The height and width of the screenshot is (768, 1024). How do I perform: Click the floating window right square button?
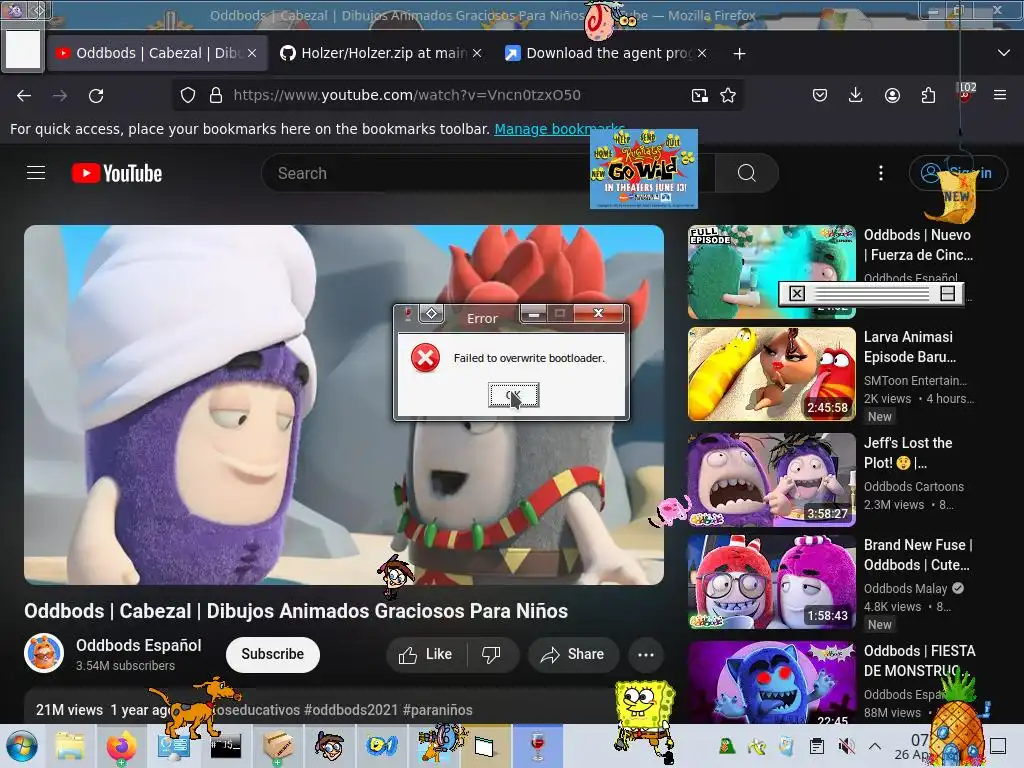948,294
